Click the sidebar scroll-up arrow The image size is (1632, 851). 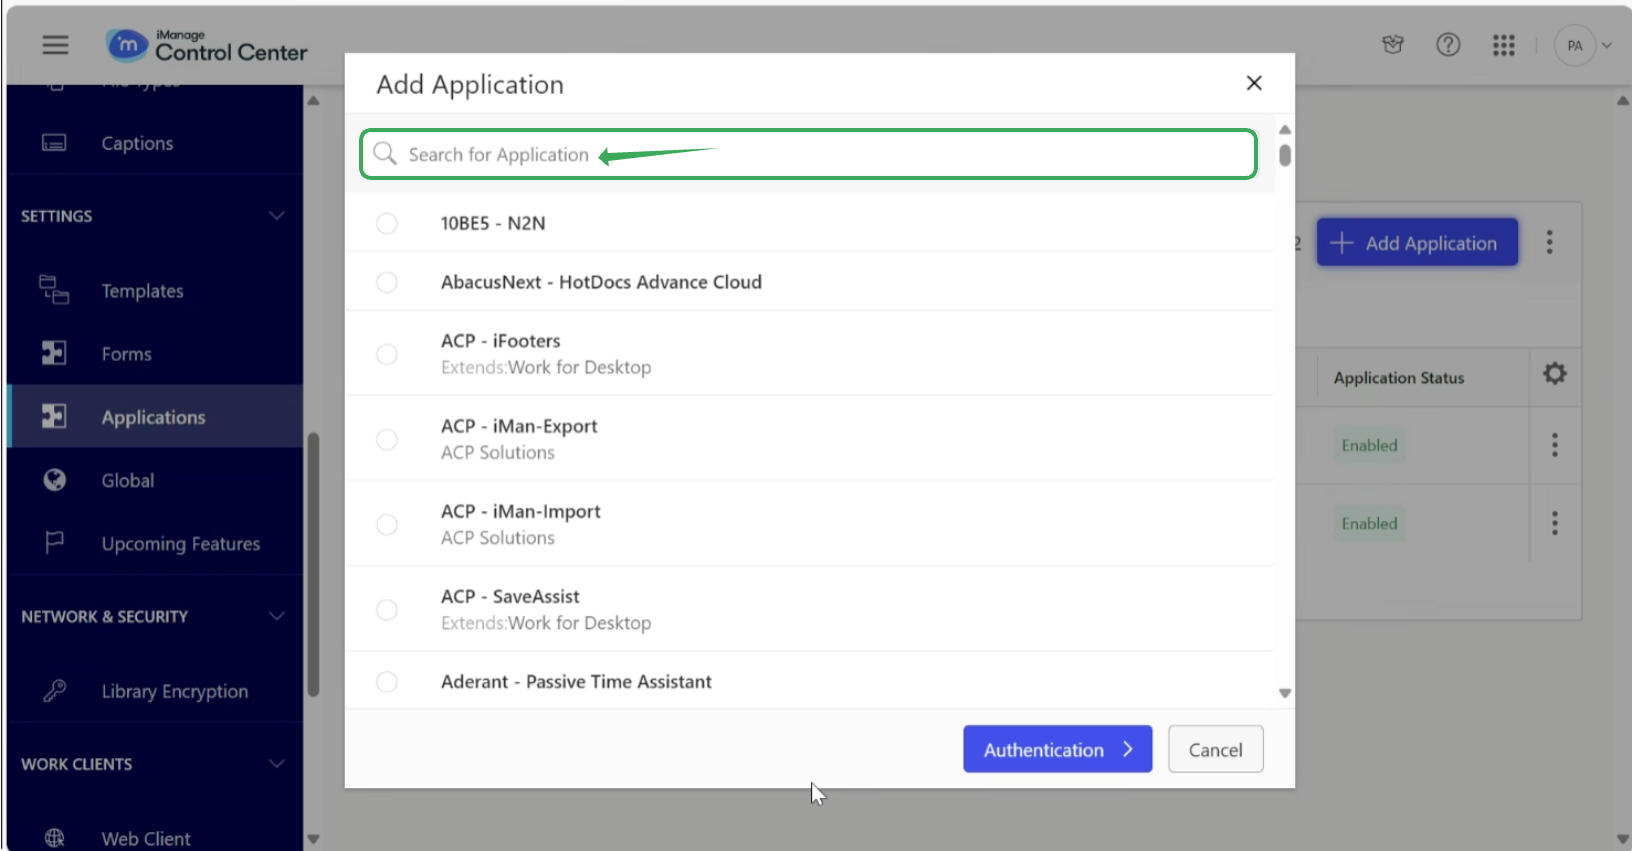(313, 101)
